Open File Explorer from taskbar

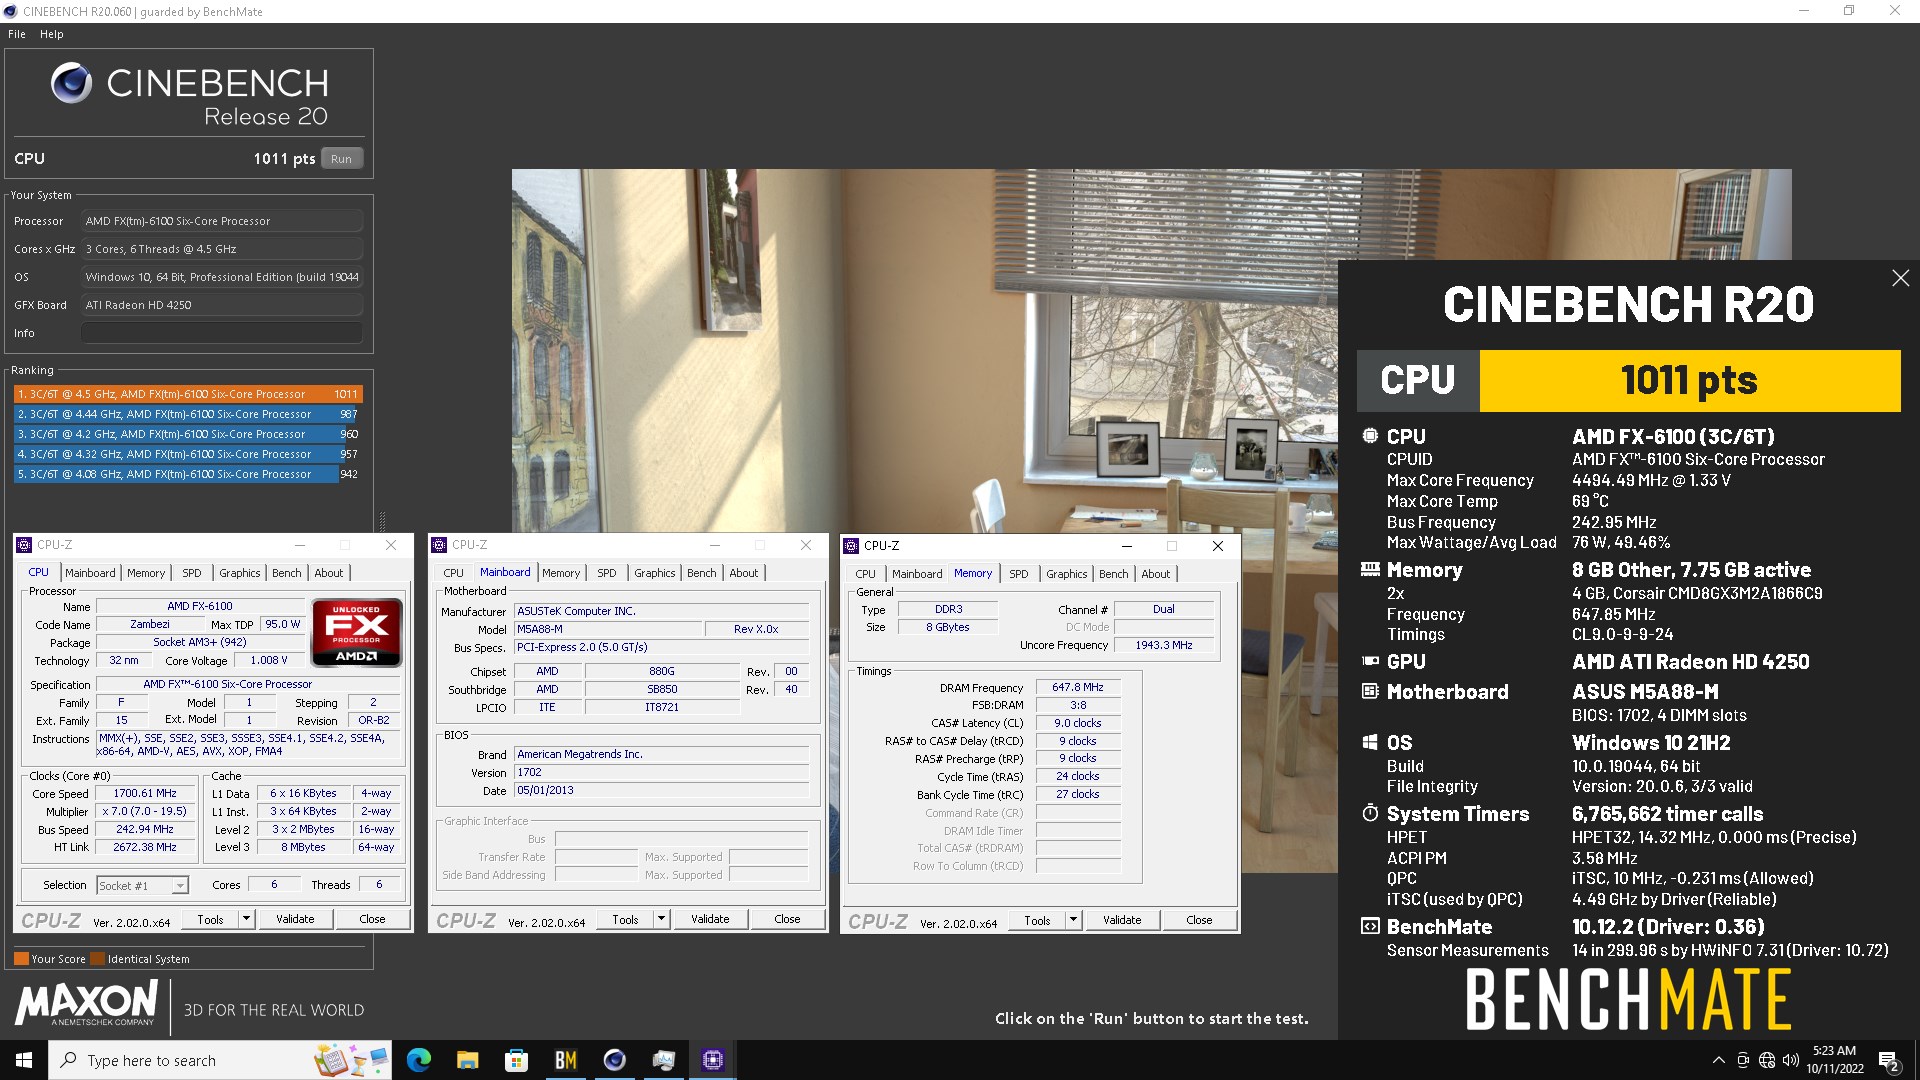467,1060
